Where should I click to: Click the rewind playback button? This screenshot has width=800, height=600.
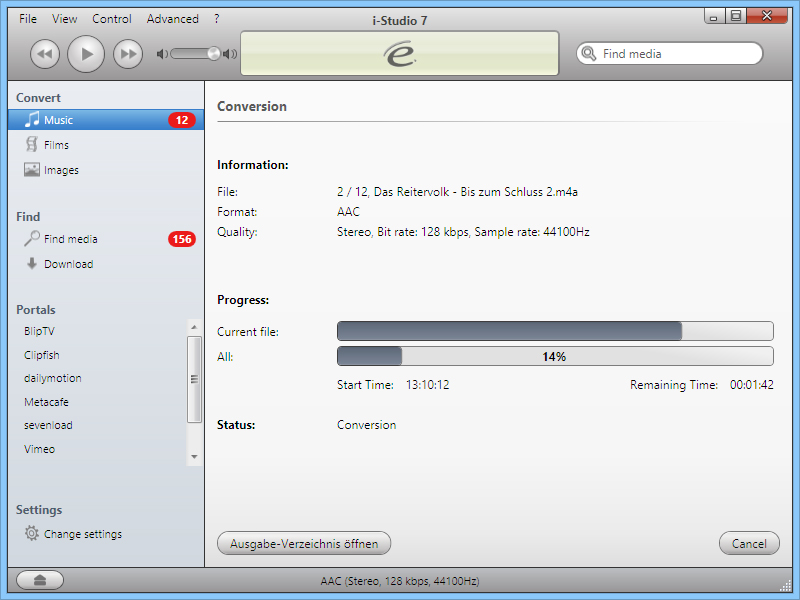point(45,54)
